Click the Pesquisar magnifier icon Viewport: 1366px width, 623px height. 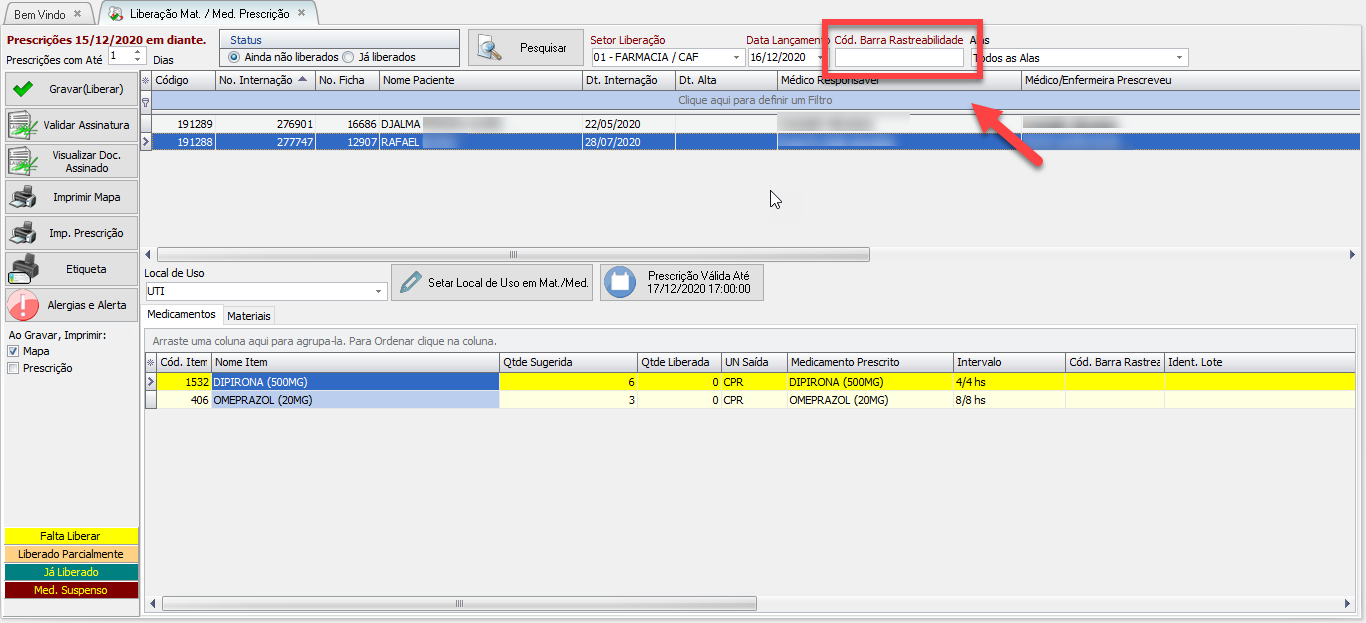pyautogui.click(x=490, y=48)
